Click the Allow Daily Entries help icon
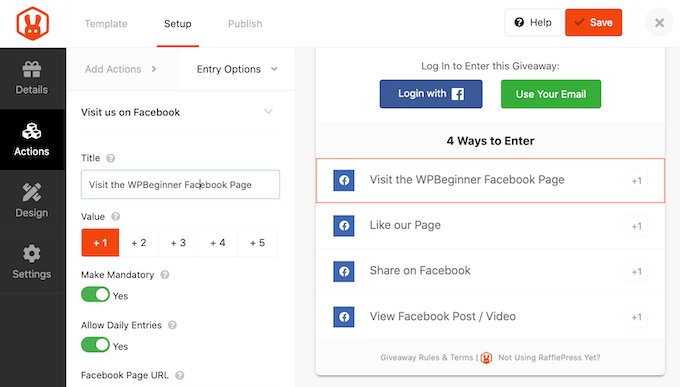The image size is (680, 387). point(172,325)
